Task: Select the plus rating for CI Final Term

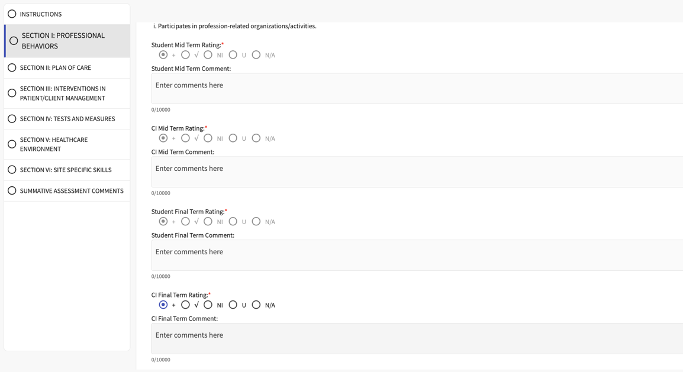Action: point(163,304)
